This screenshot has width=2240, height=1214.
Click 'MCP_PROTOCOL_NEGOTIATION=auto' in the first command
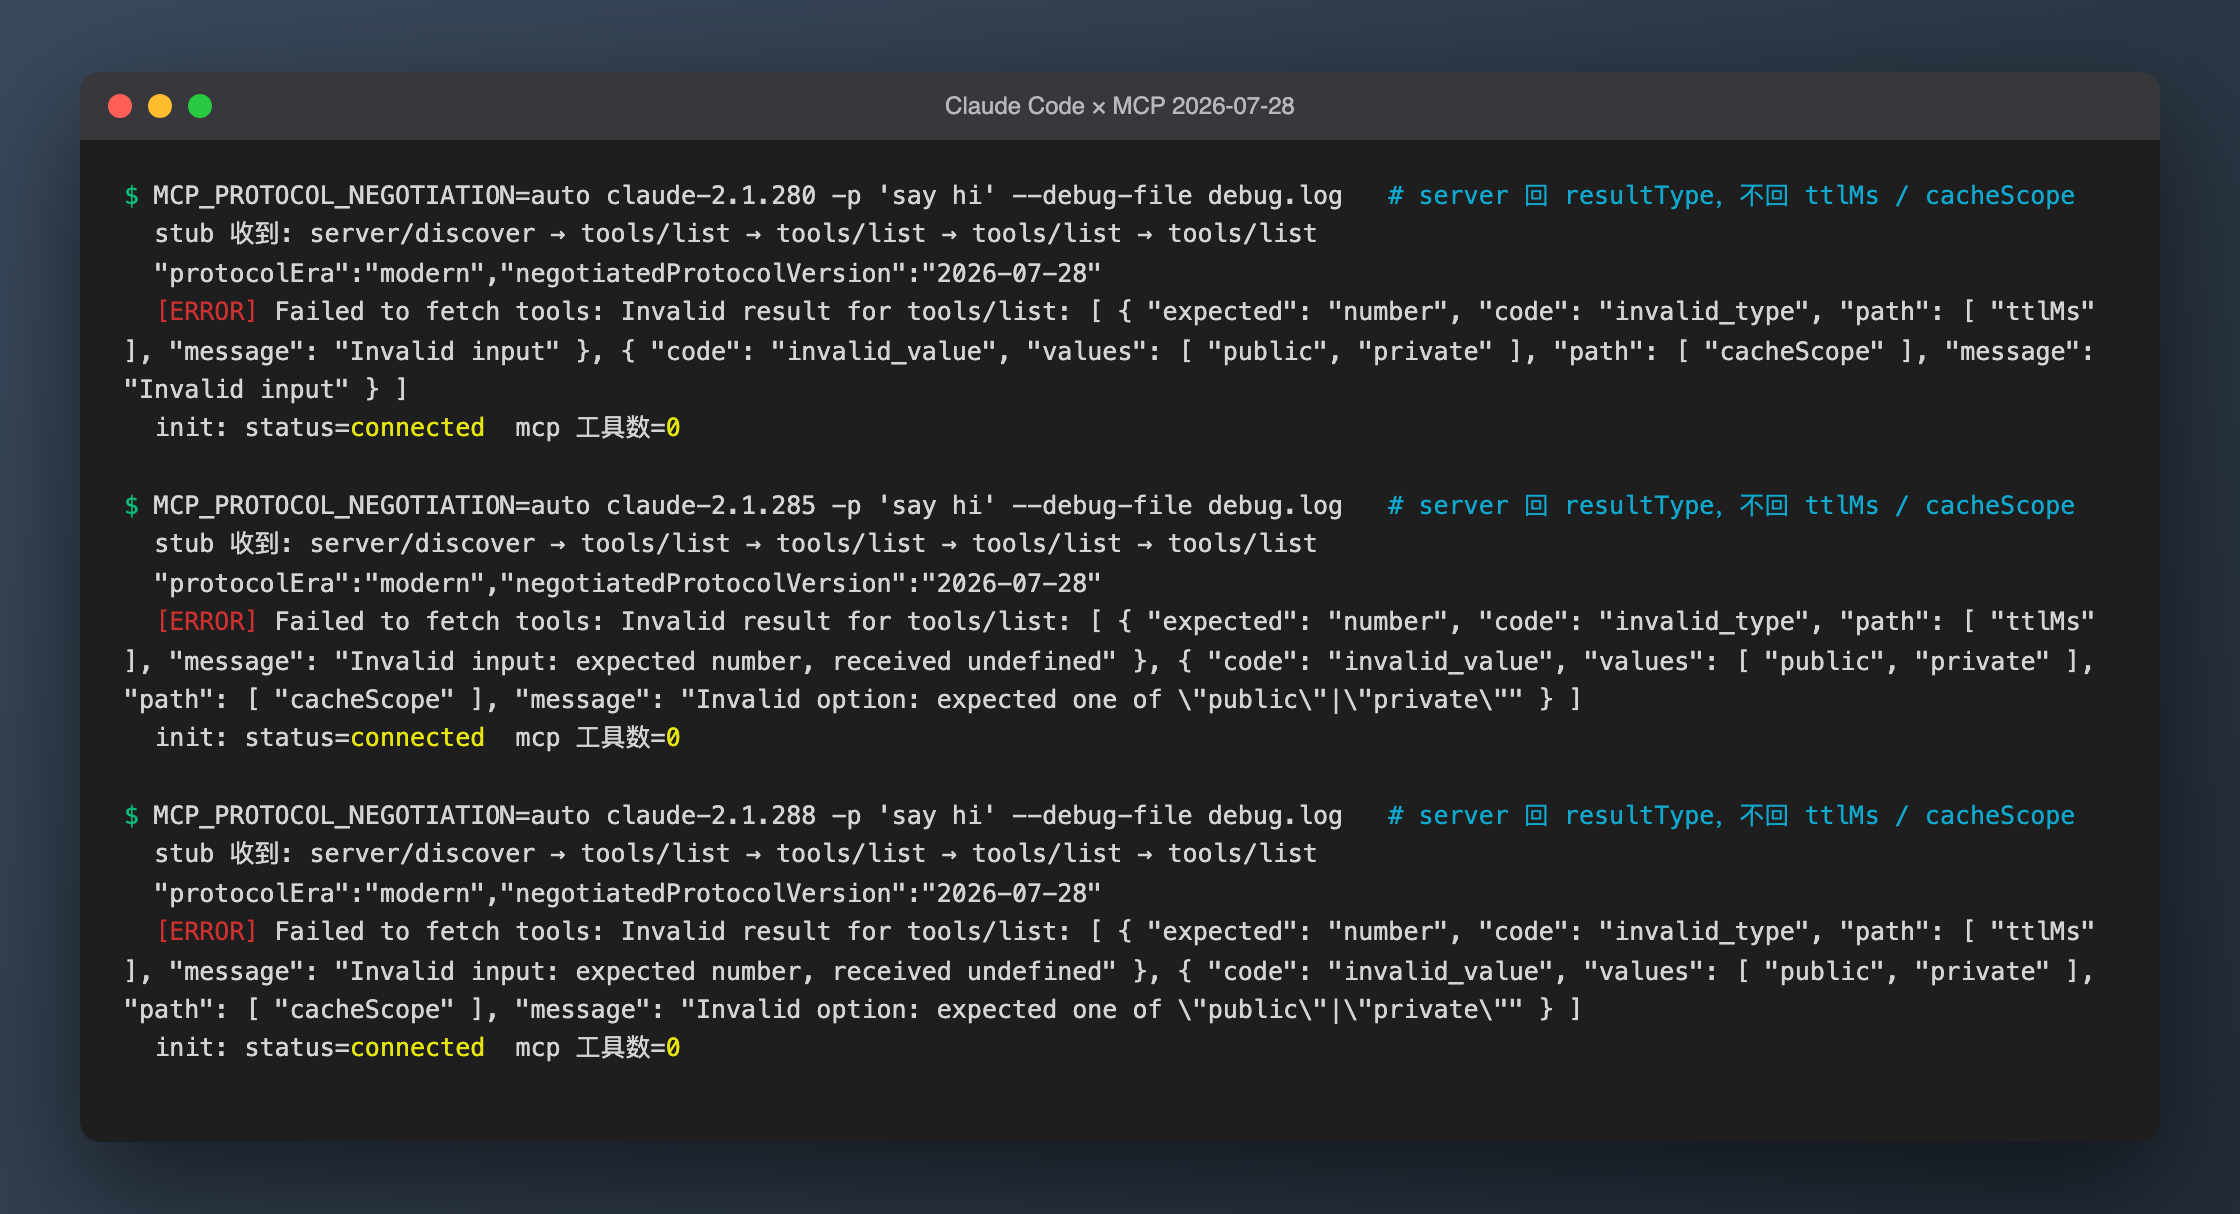click(x=372, y=195)
